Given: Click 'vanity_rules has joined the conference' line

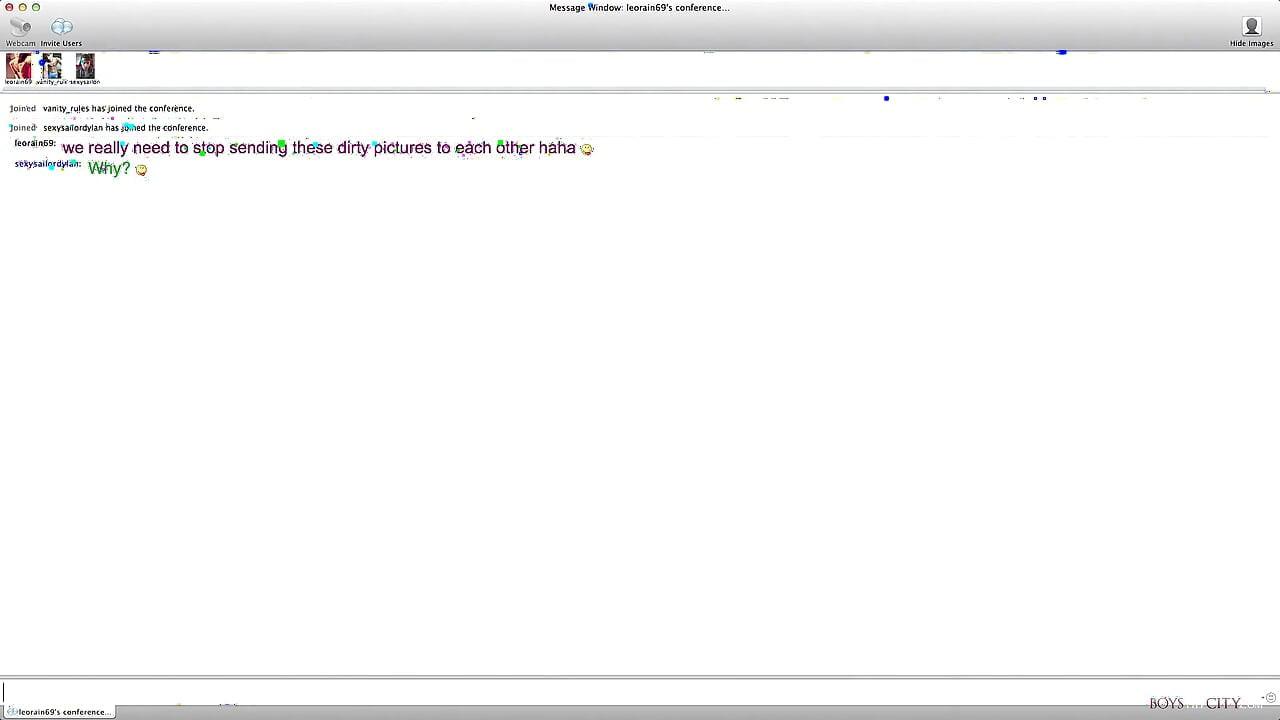Looking at the screenshot, I should click(x=118, y=108).
